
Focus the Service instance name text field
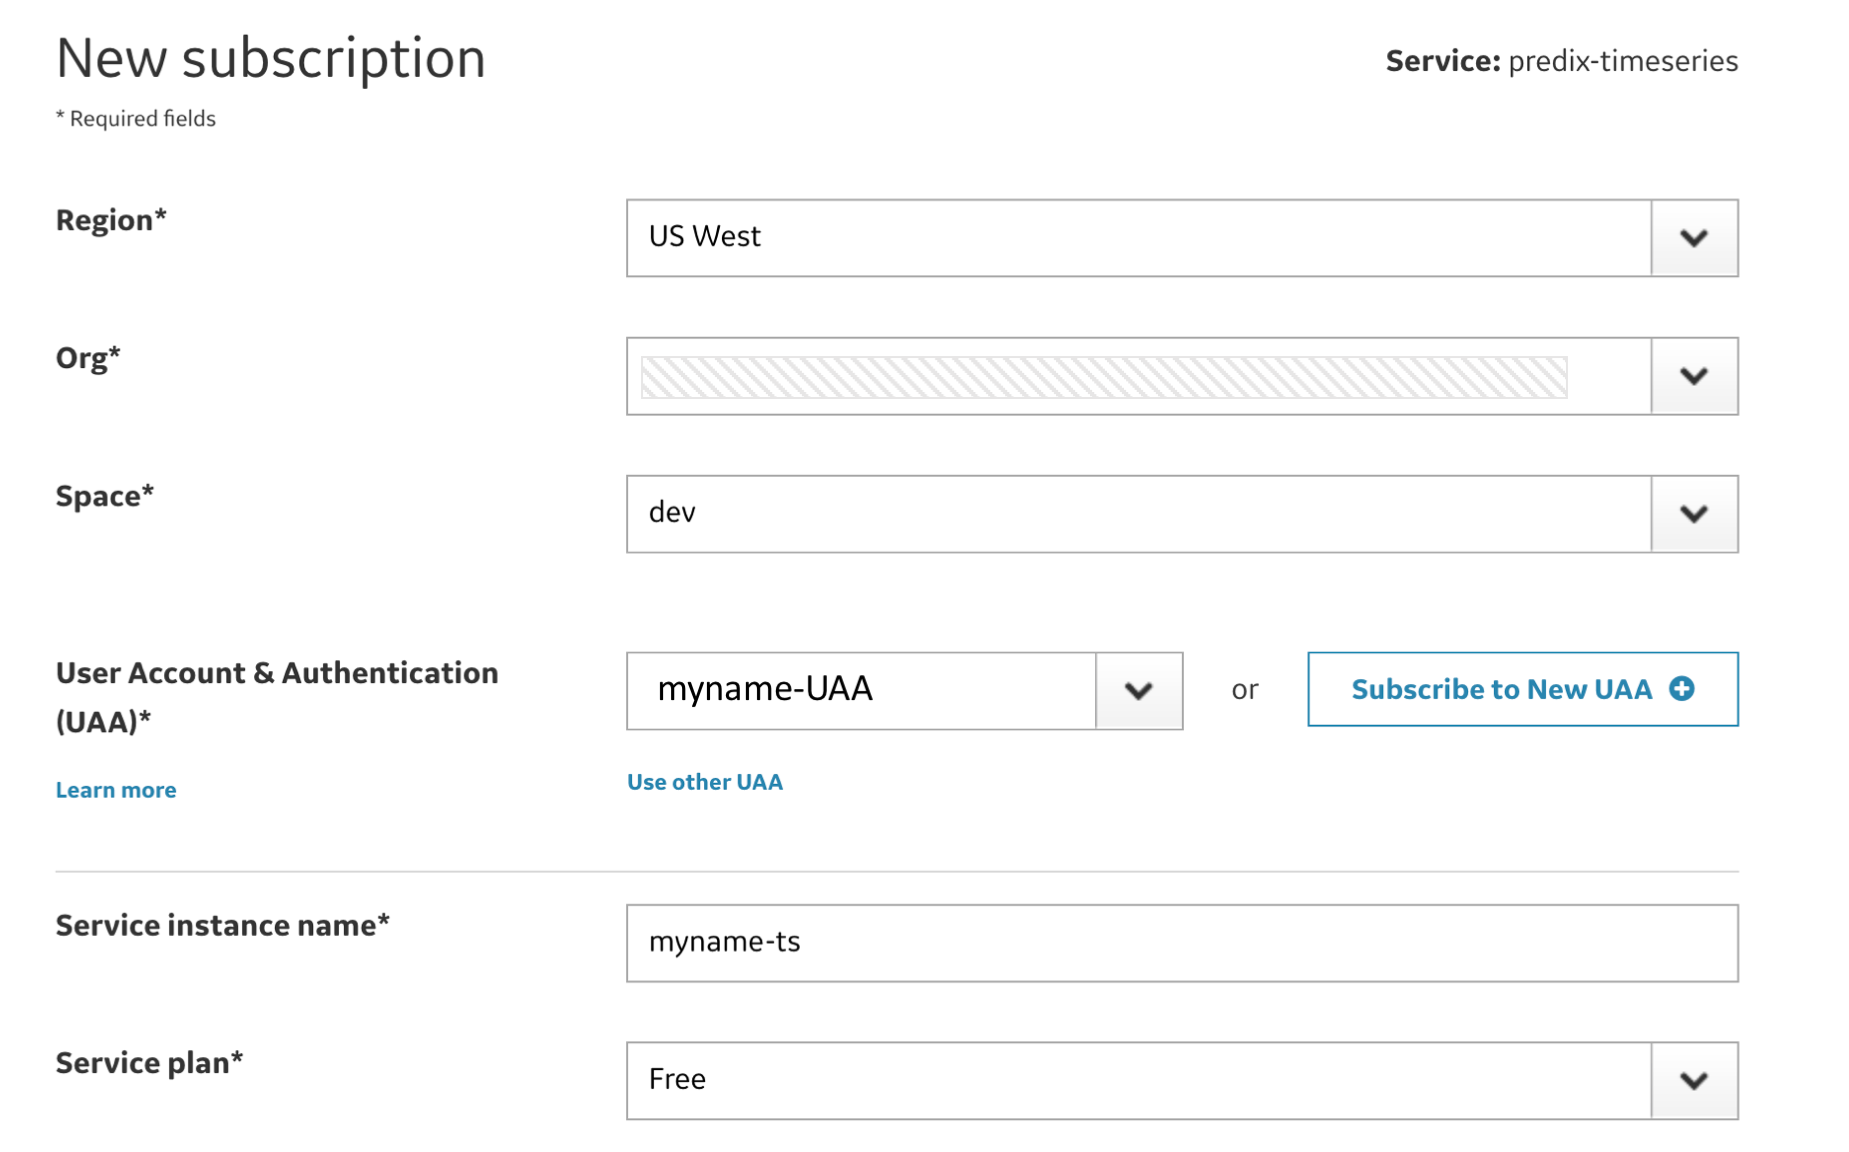point(1181,943)
